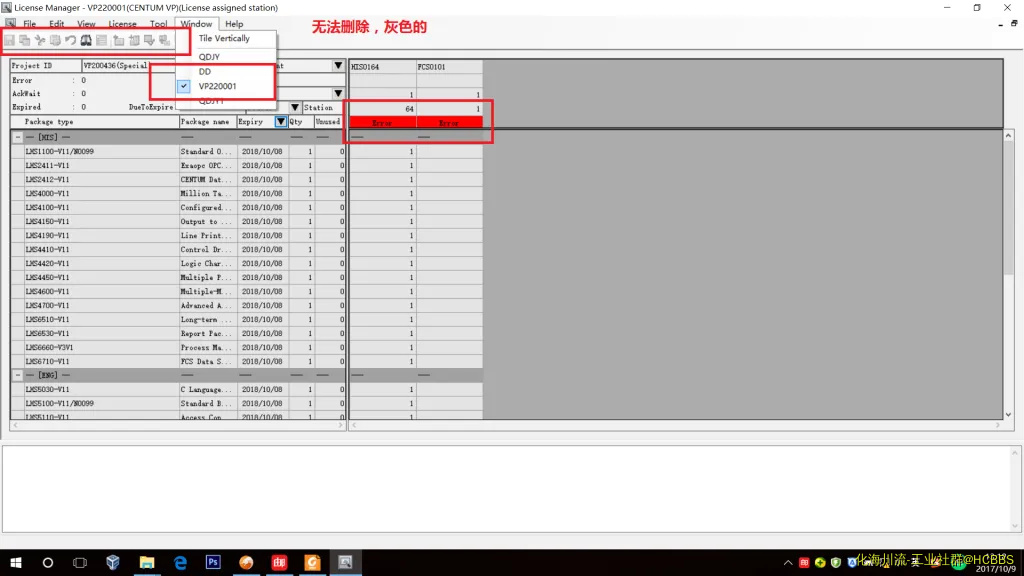The width and height of the screenshot is (1024, 576).
Task: Open VirtualBox cube icon on taskbar
Action: click(113, 562)
